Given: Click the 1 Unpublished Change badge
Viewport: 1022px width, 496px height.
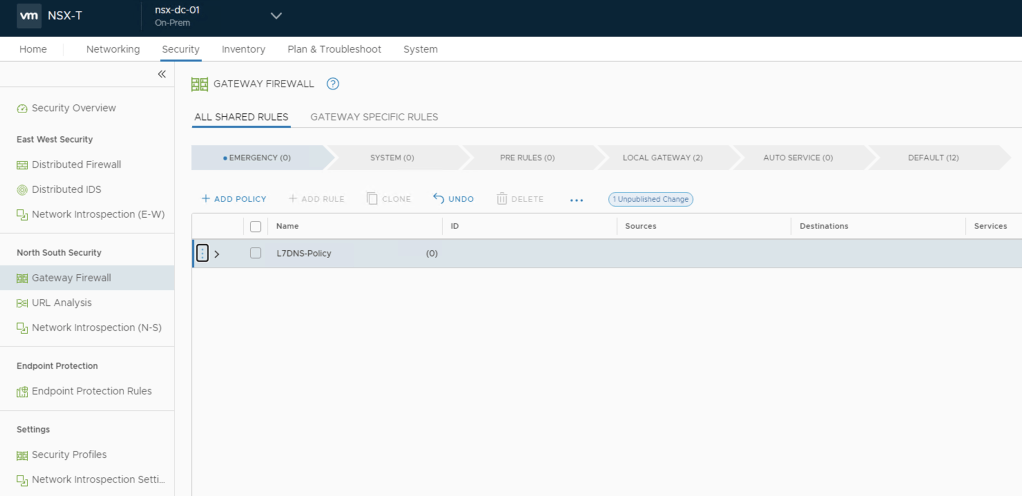Looking at the screenshot, I should [x=650, y=199].
